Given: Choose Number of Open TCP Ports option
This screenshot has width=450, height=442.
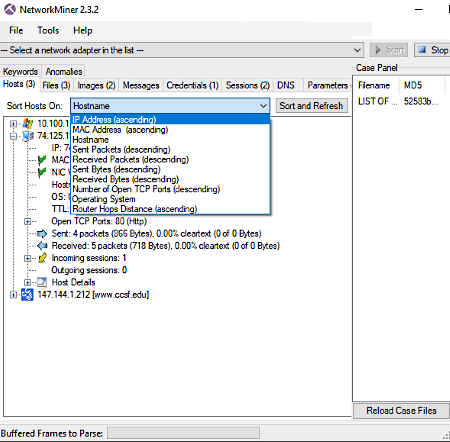Looking at the screenshot, I should (170, 189).
